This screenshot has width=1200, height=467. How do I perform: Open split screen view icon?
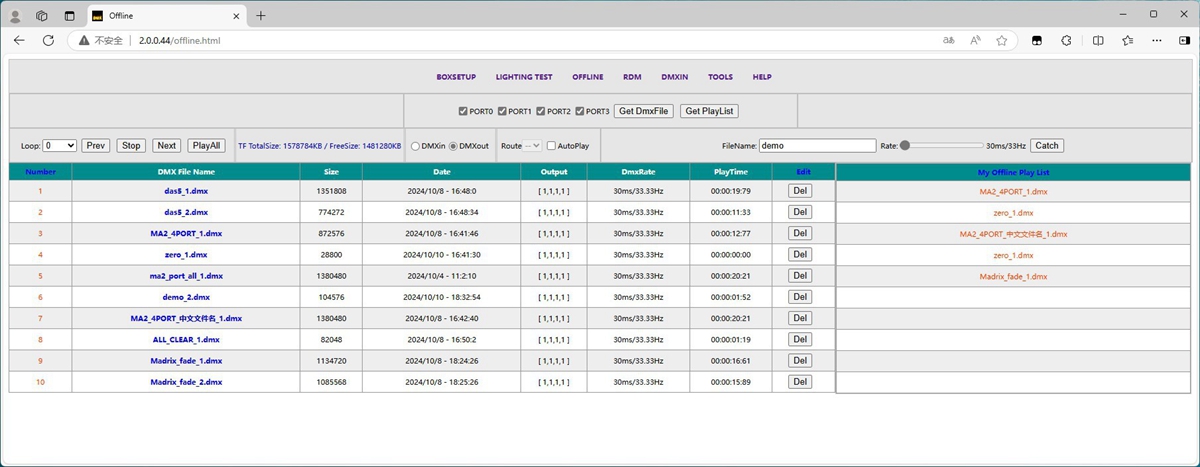1098,40
